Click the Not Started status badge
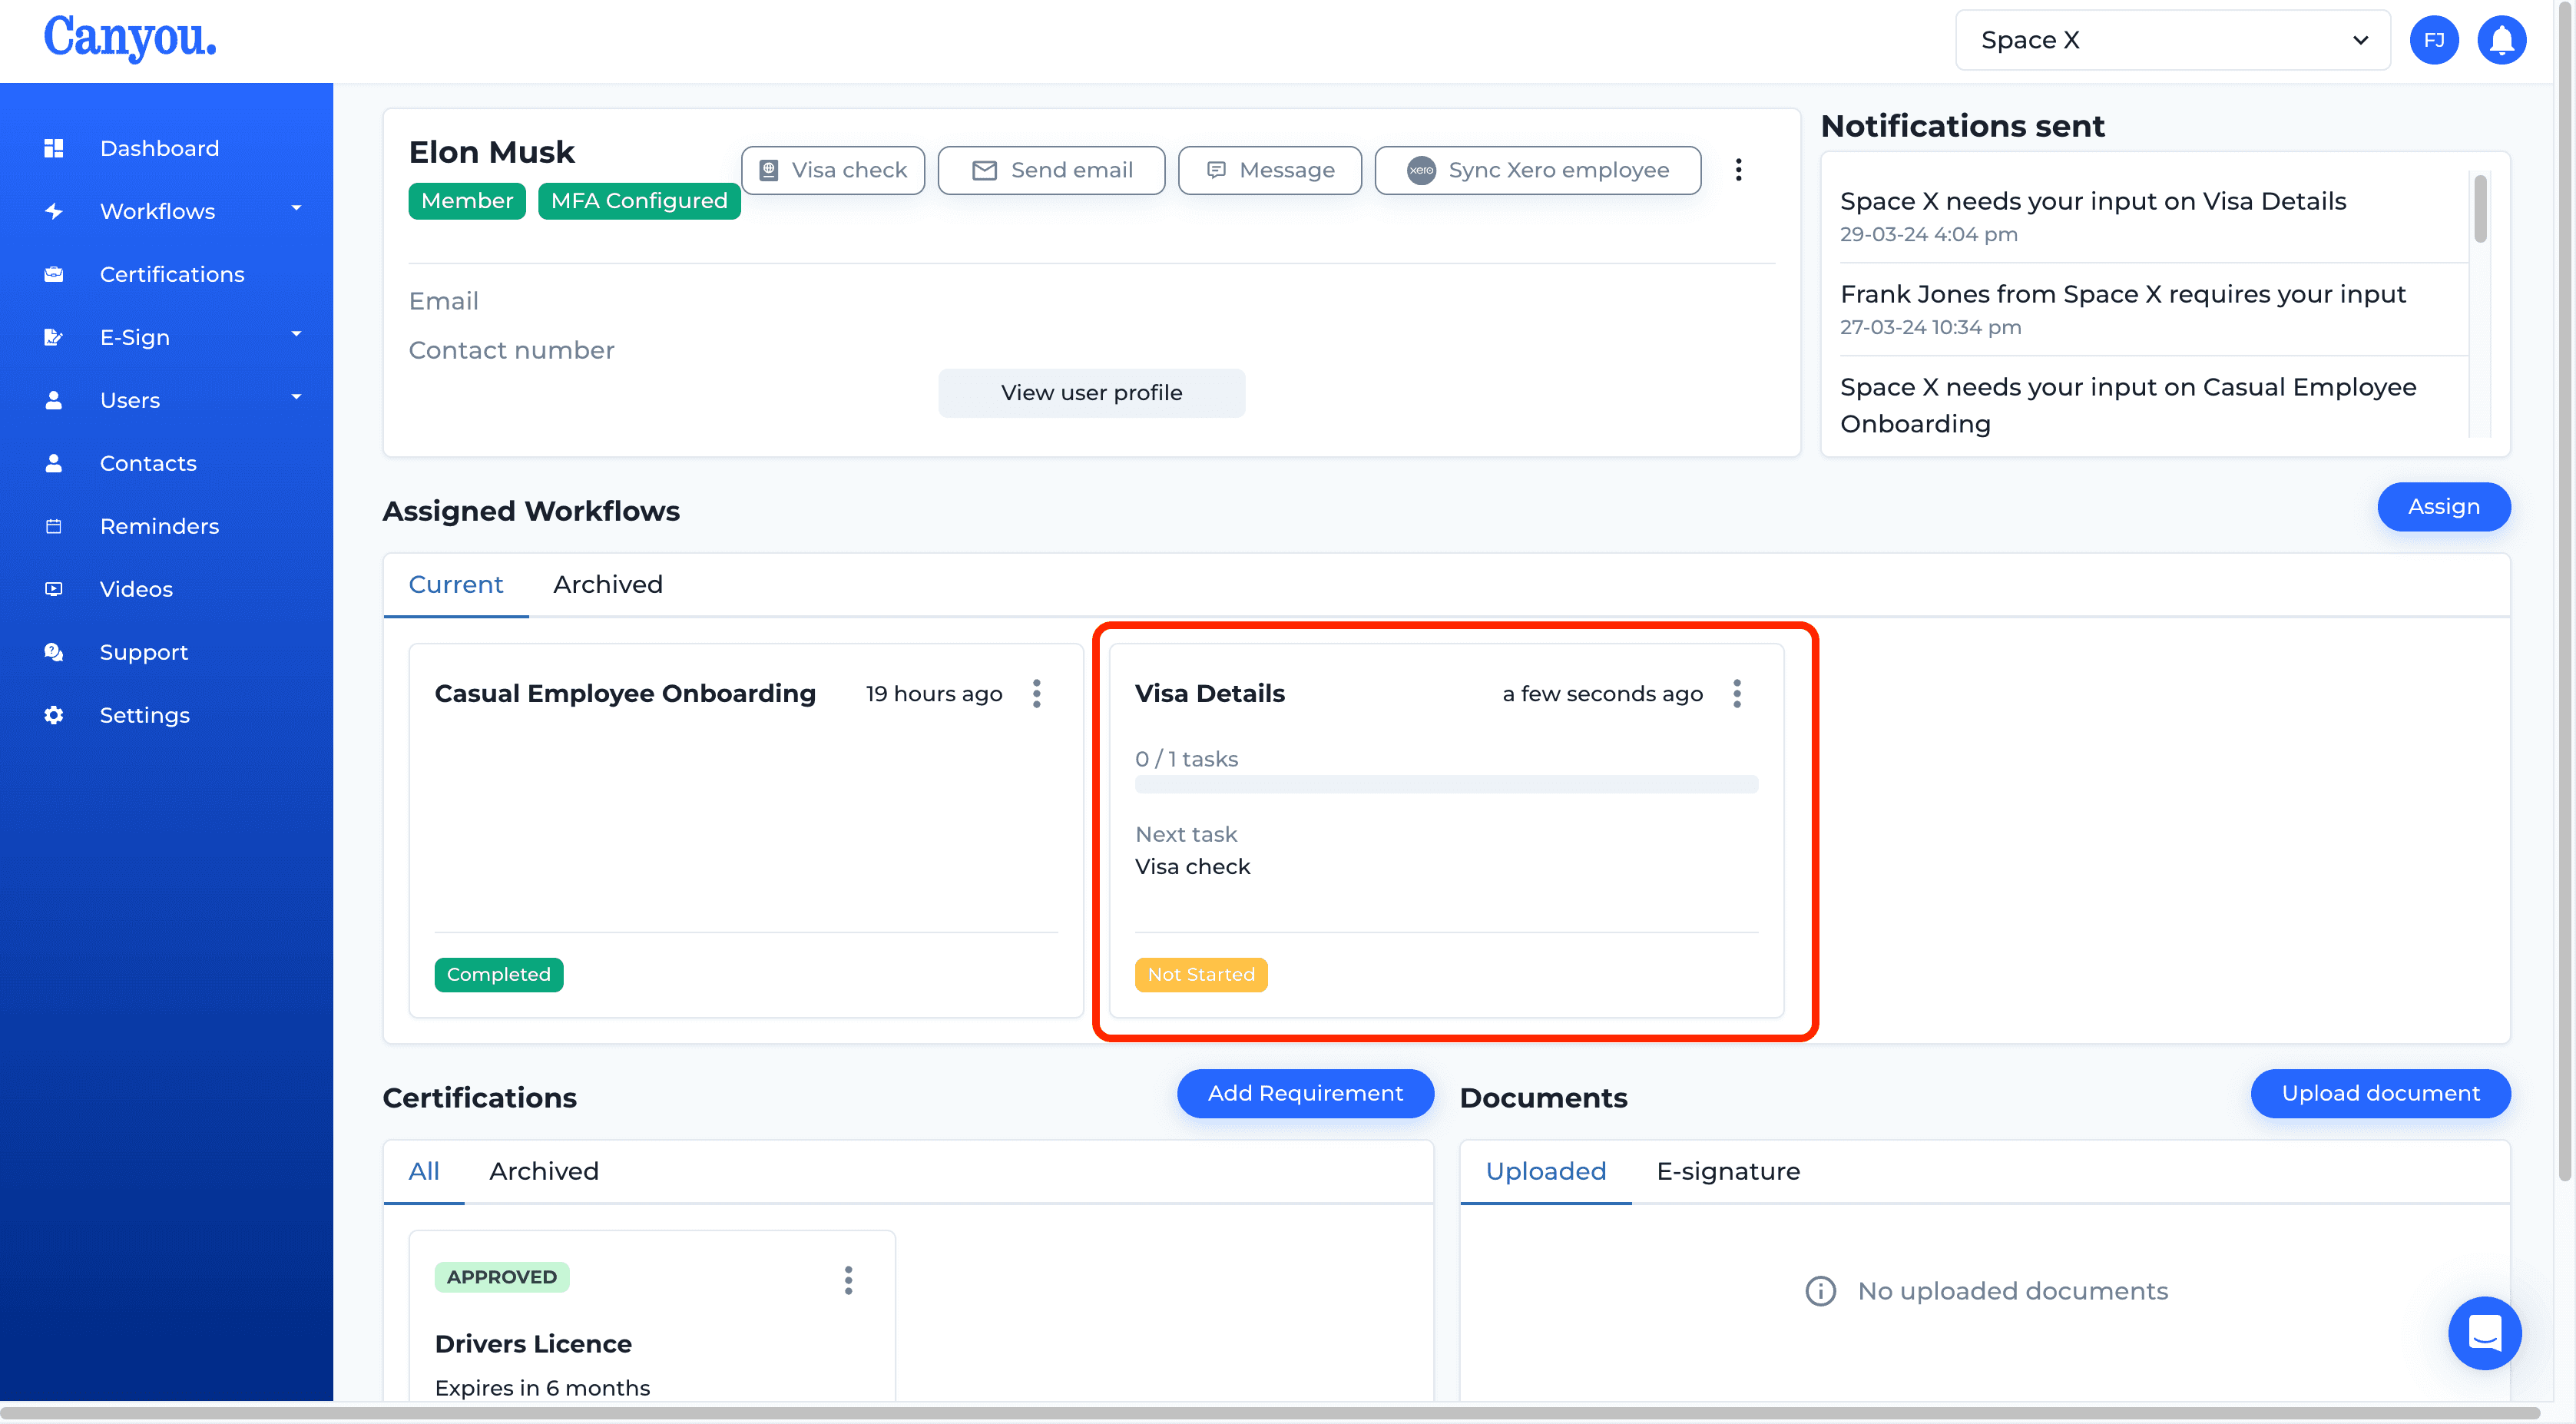 [1201, 975]
